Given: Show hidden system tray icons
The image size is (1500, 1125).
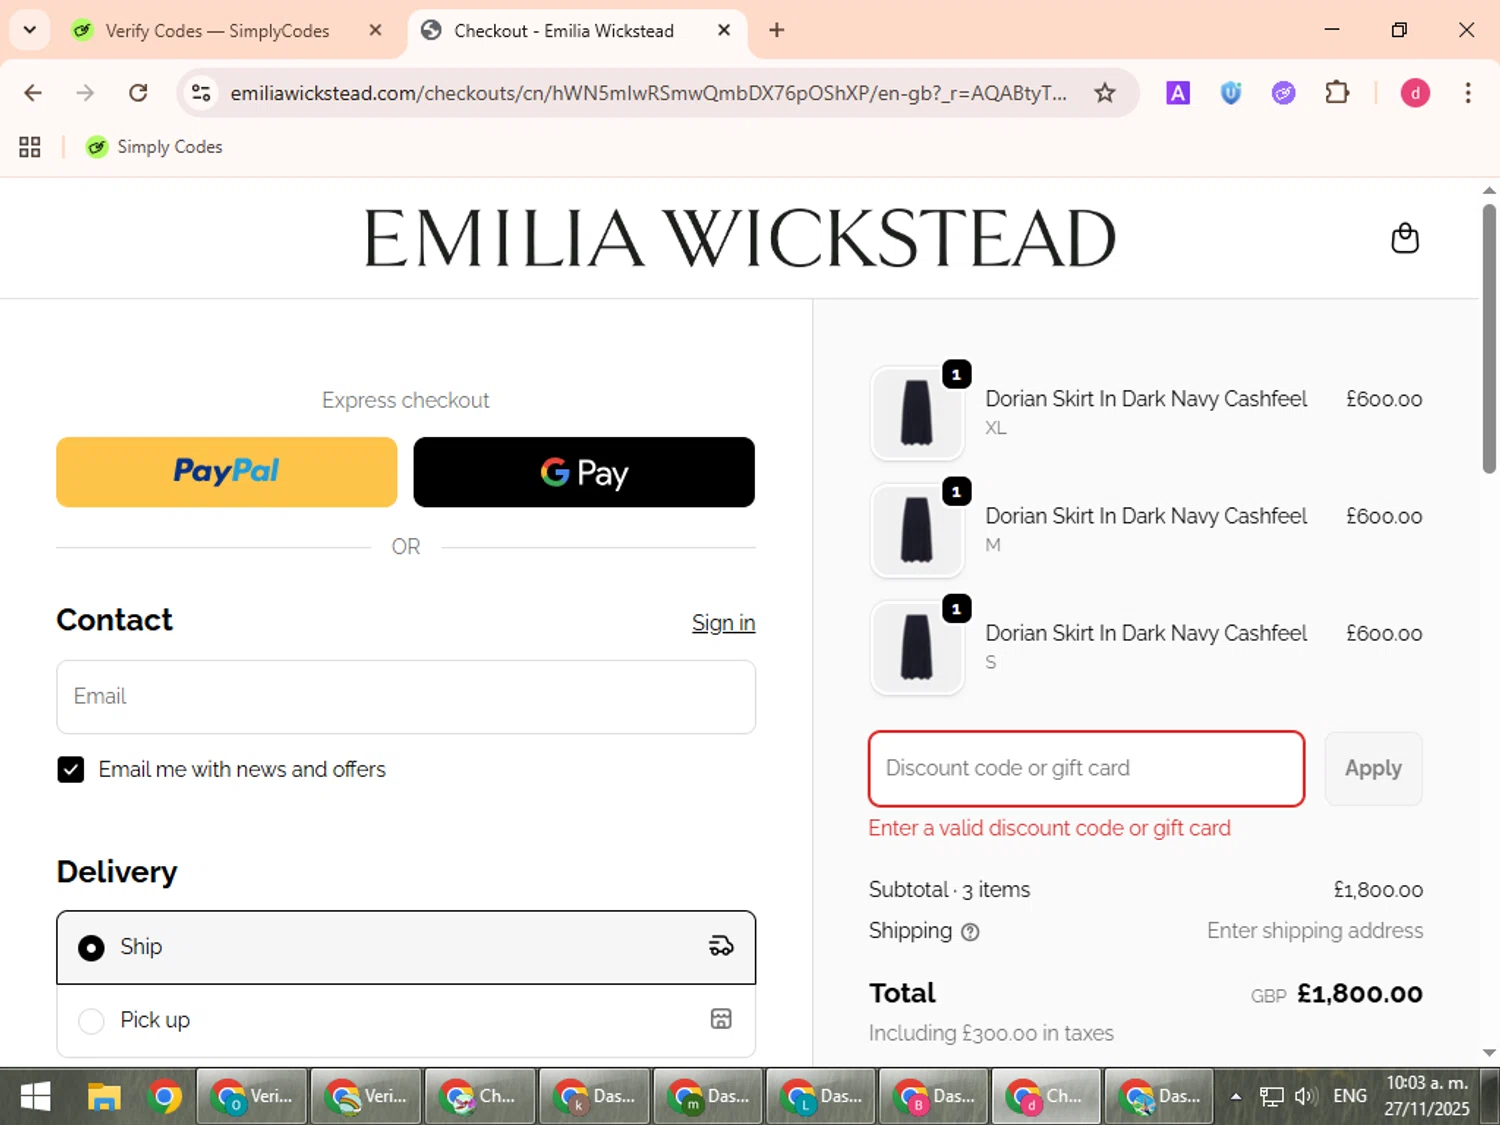Looking at the screenshot, I should (1236, 1096).
